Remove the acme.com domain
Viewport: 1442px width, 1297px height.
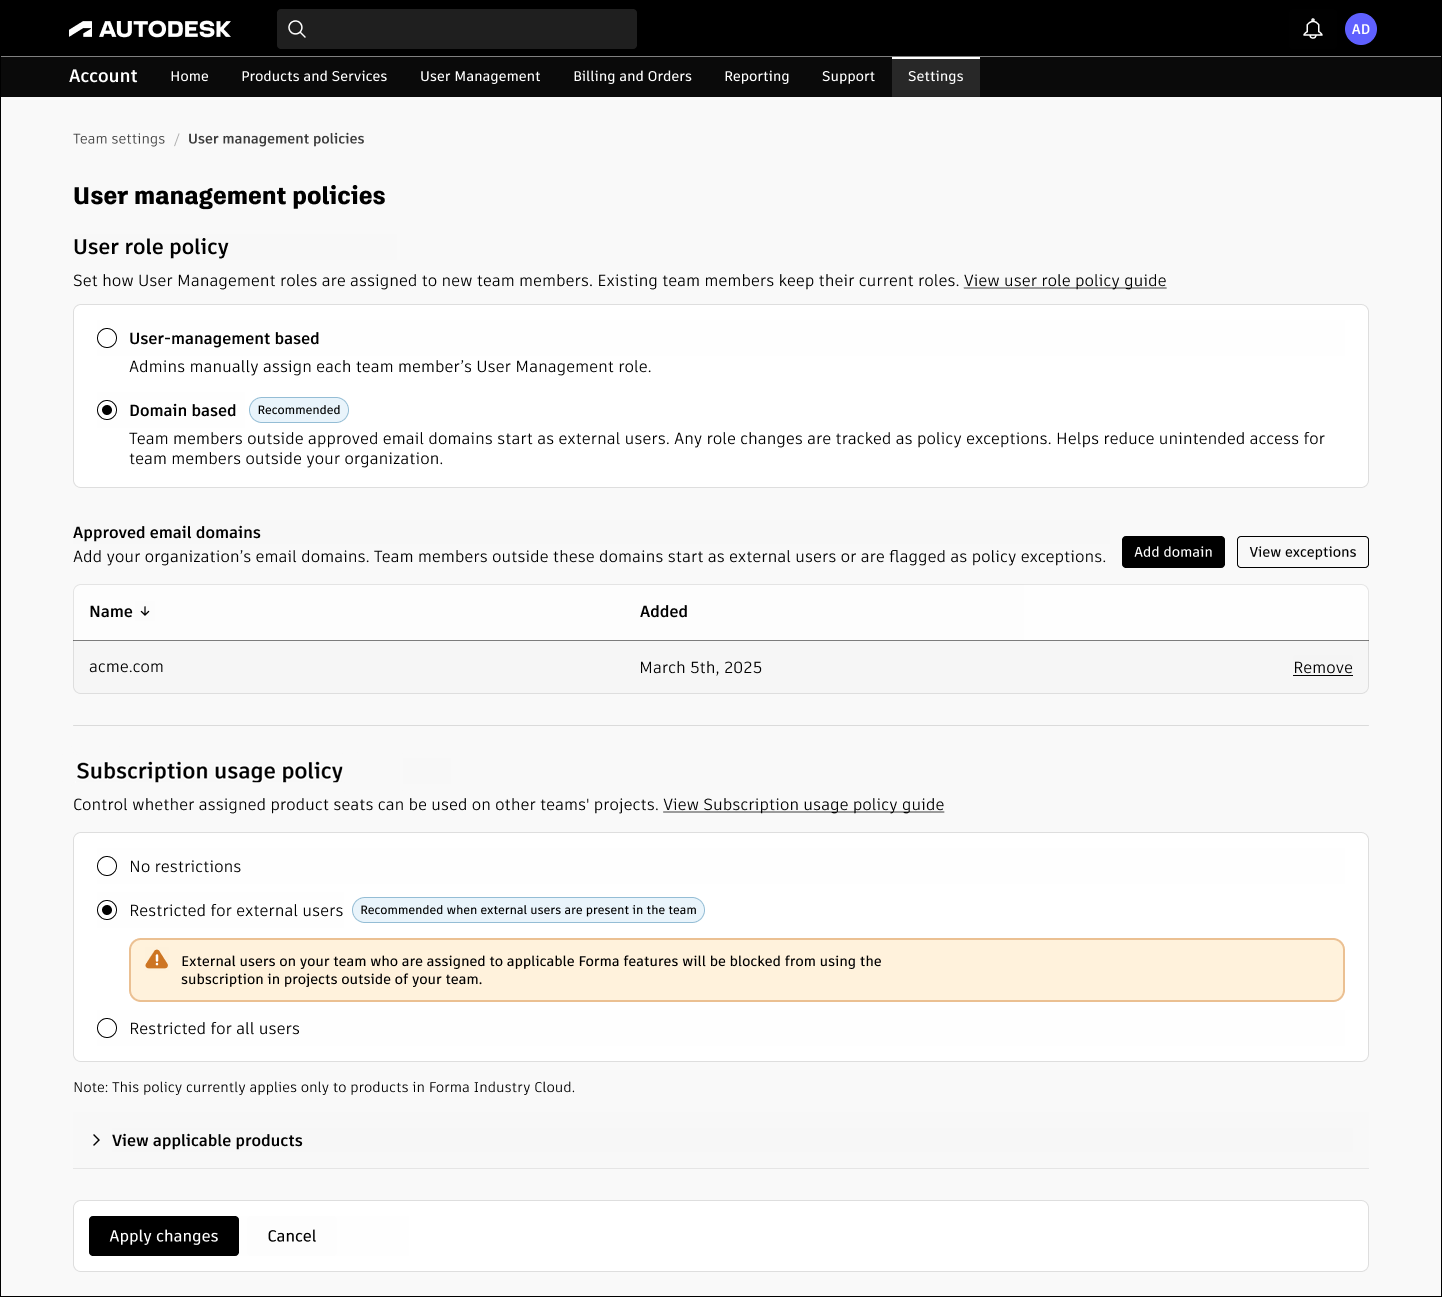pos(1323,667)
